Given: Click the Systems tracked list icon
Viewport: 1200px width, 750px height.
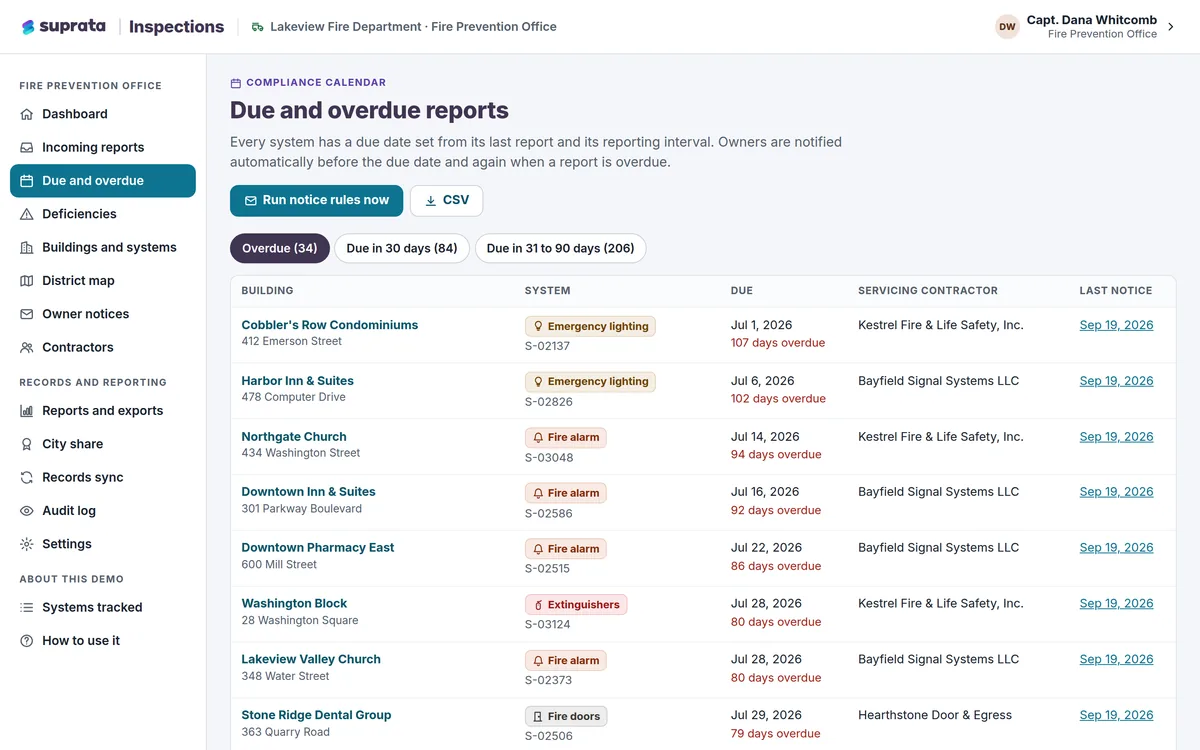Looking at the screenshot, I should [x=27, y=607].
